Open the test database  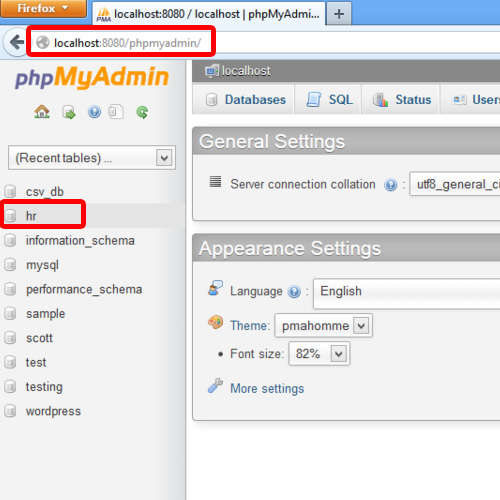[x=36, y=362]
